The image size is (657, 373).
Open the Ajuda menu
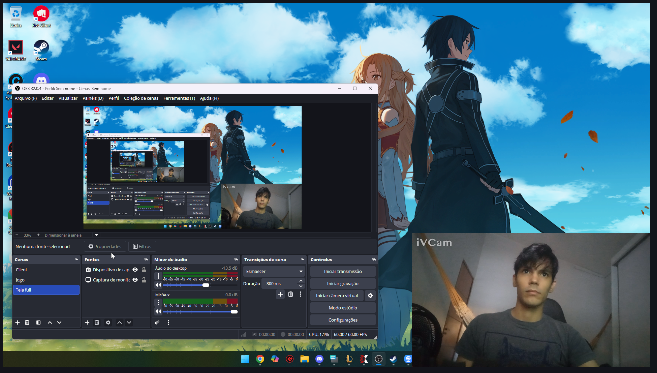[x=209, y=98]
